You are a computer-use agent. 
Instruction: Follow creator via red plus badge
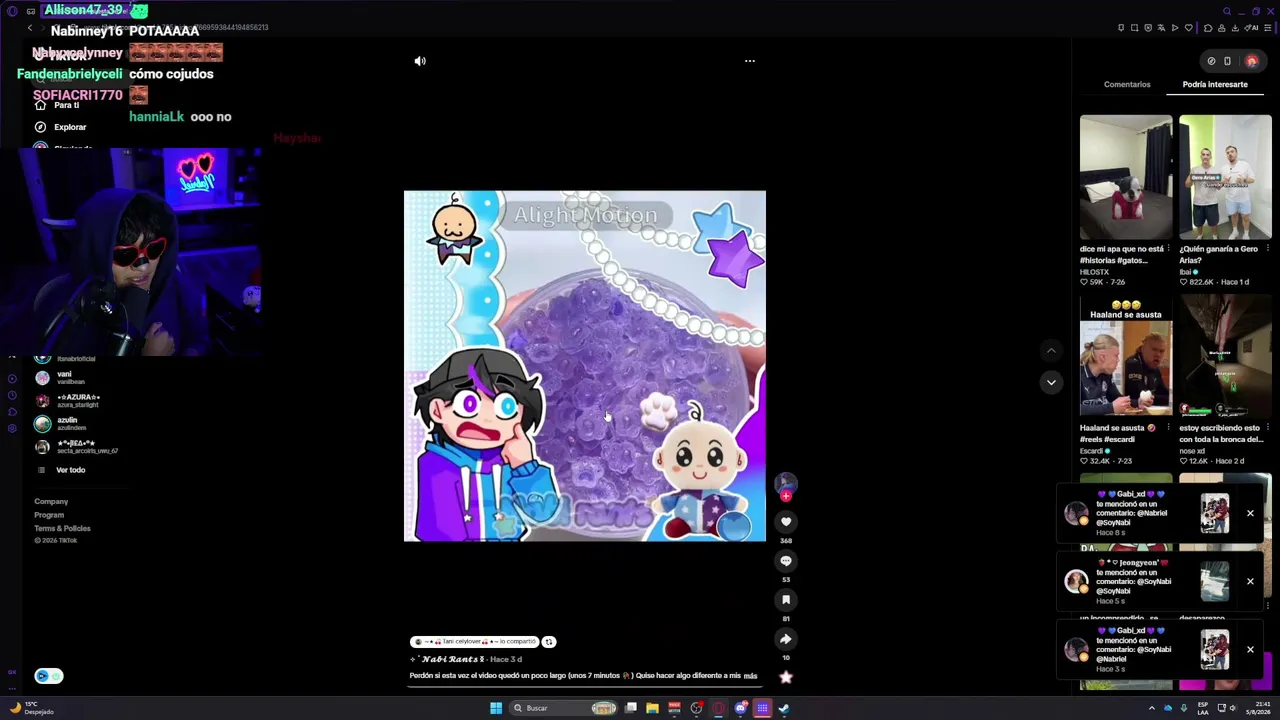pos(786,496)
